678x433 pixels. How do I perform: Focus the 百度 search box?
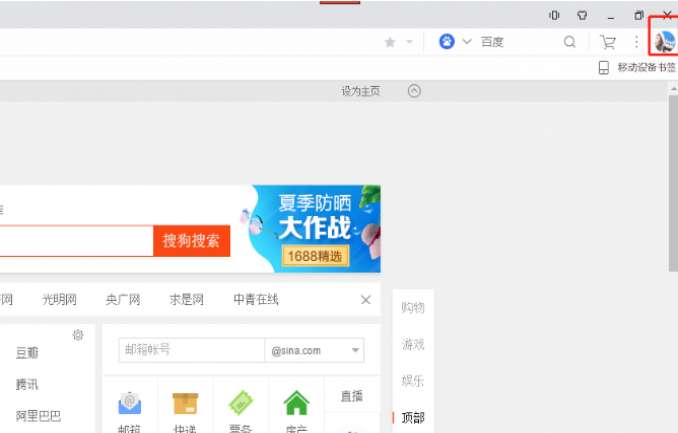click(x=519, y=42)
